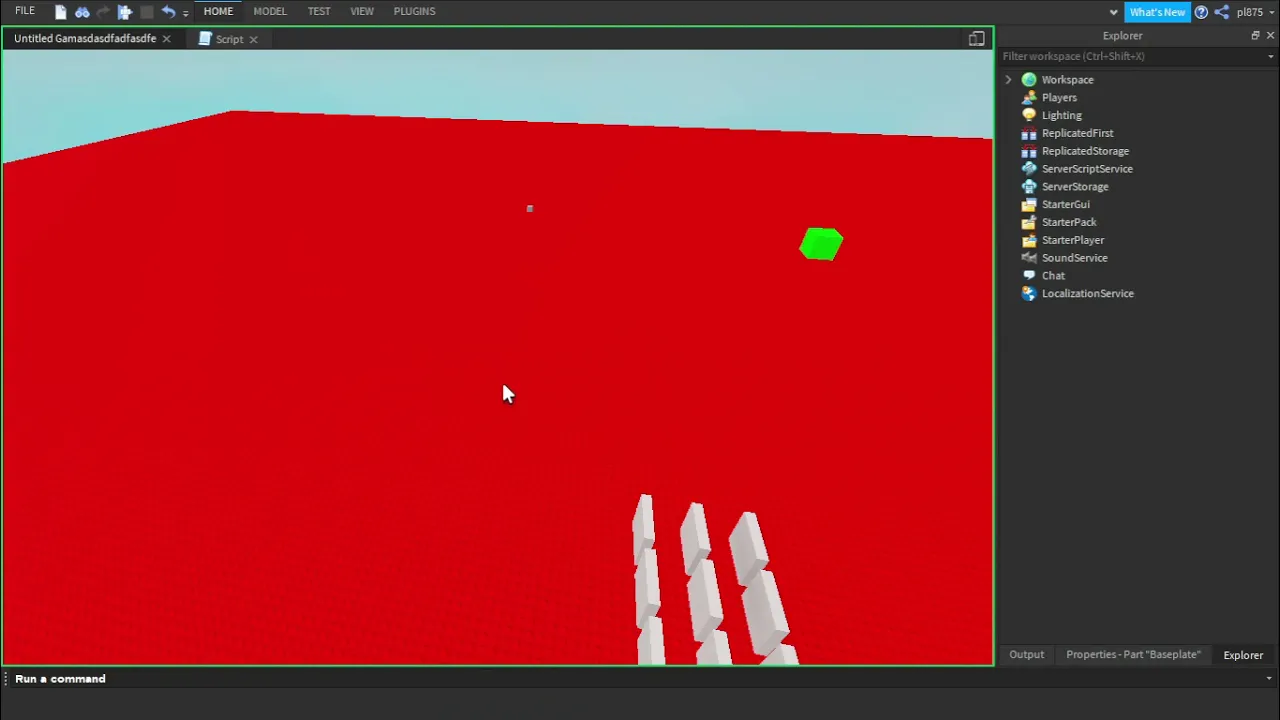Viewport: 1280px width, 720px height.
Task: Click the What's New button
Action: (x=1157, y=12)
